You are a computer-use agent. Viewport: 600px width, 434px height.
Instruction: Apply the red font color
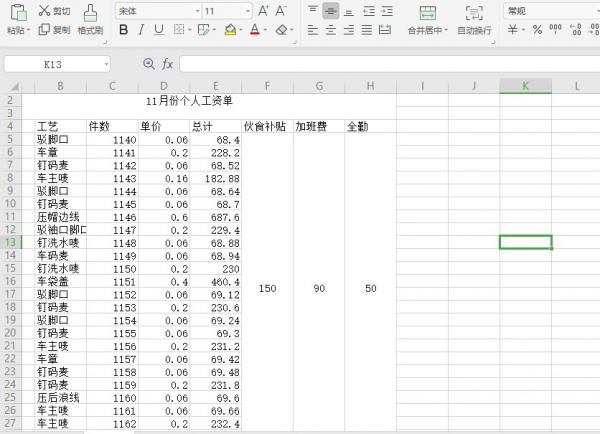255,29
